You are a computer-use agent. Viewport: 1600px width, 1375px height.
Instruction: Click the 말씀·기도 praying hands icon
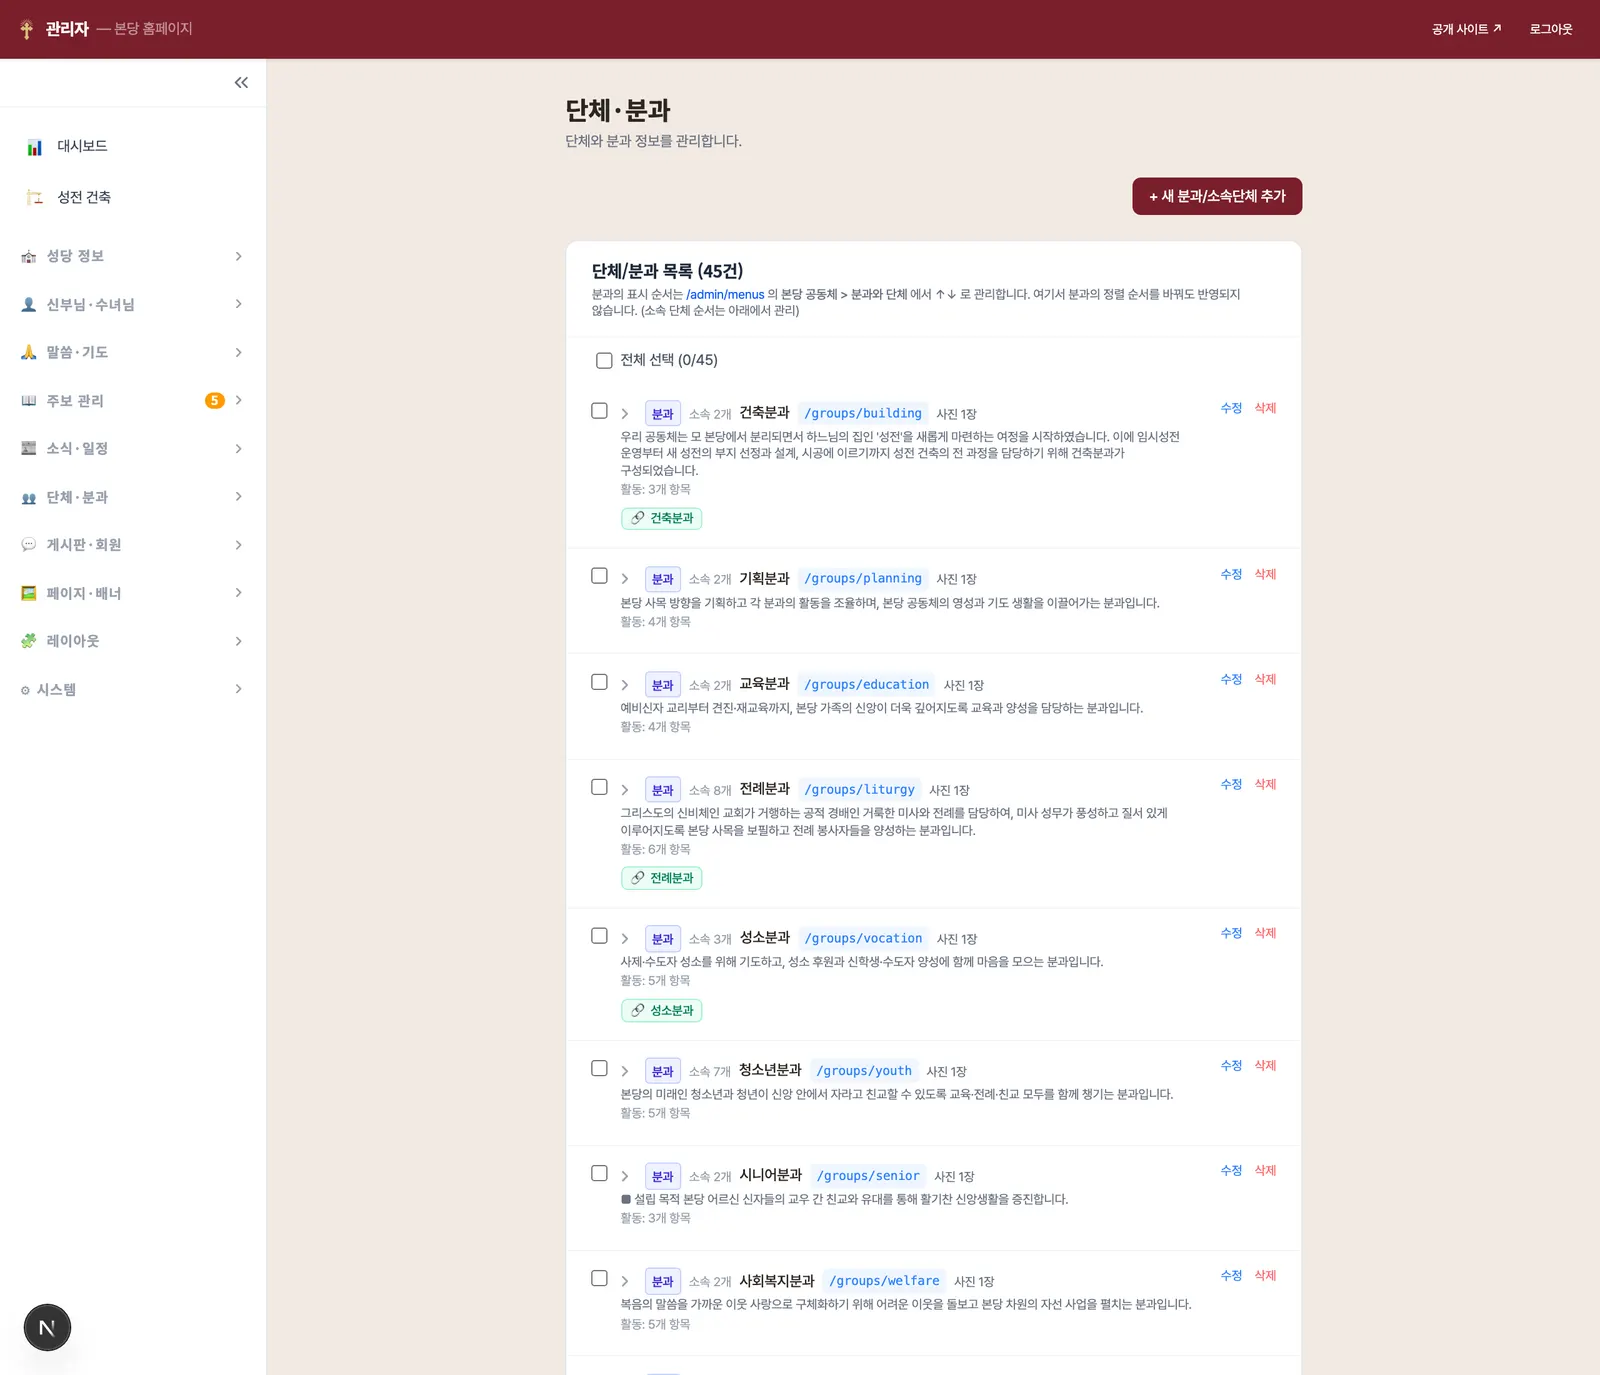click(x=29, y=352)
